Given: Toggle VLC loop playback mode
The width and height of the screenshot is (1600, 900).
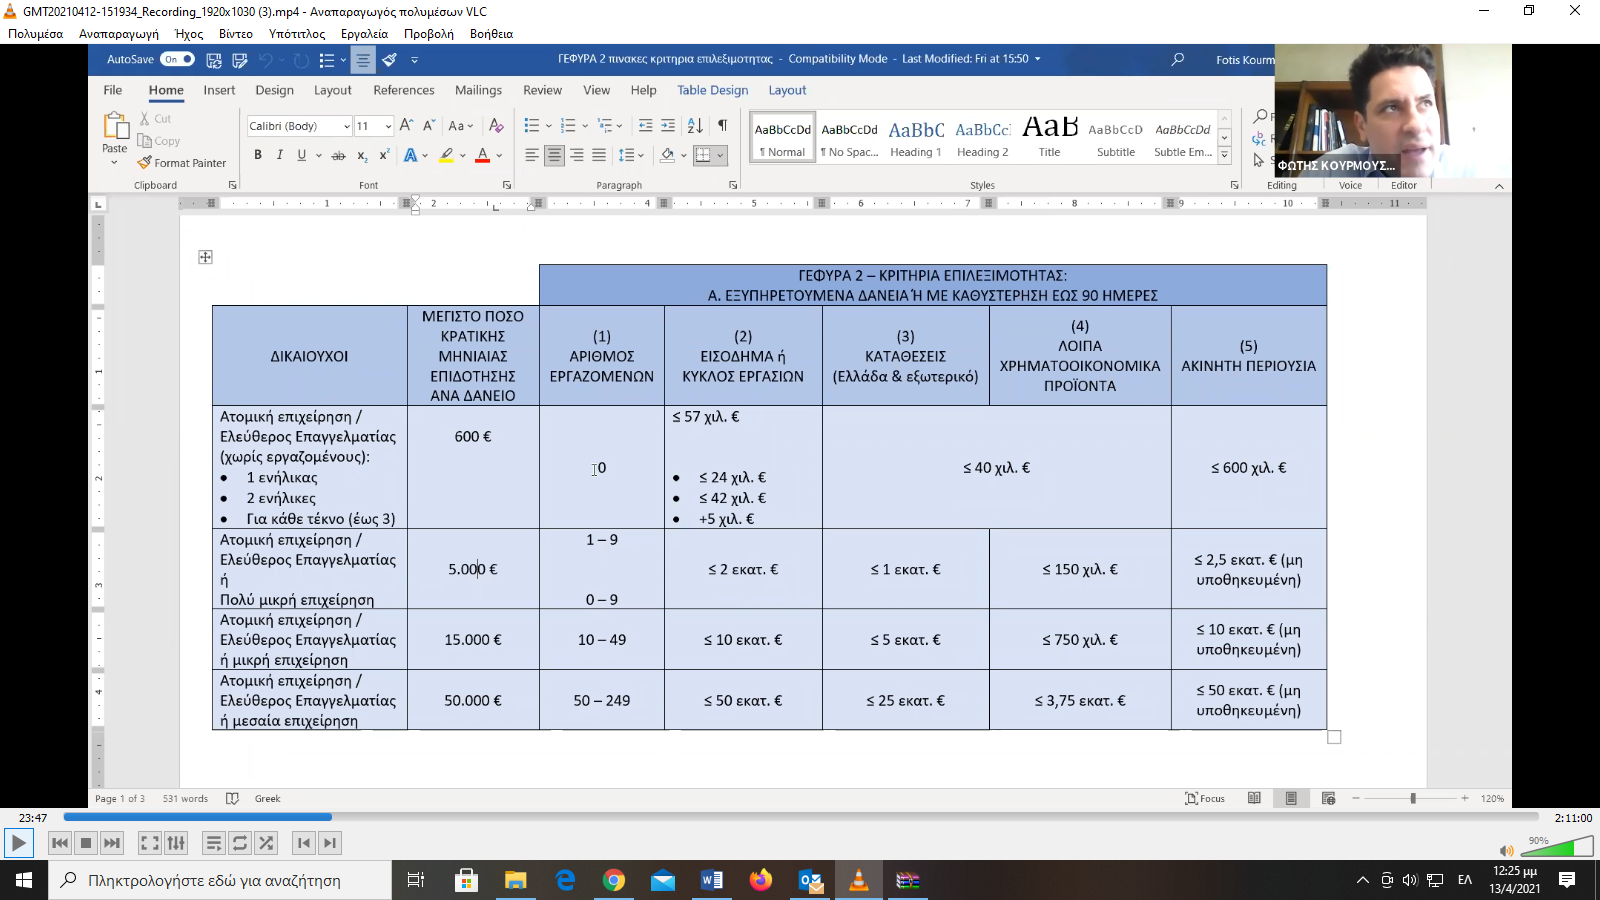Looking at the screenshot, I should [x=240, y=843].
